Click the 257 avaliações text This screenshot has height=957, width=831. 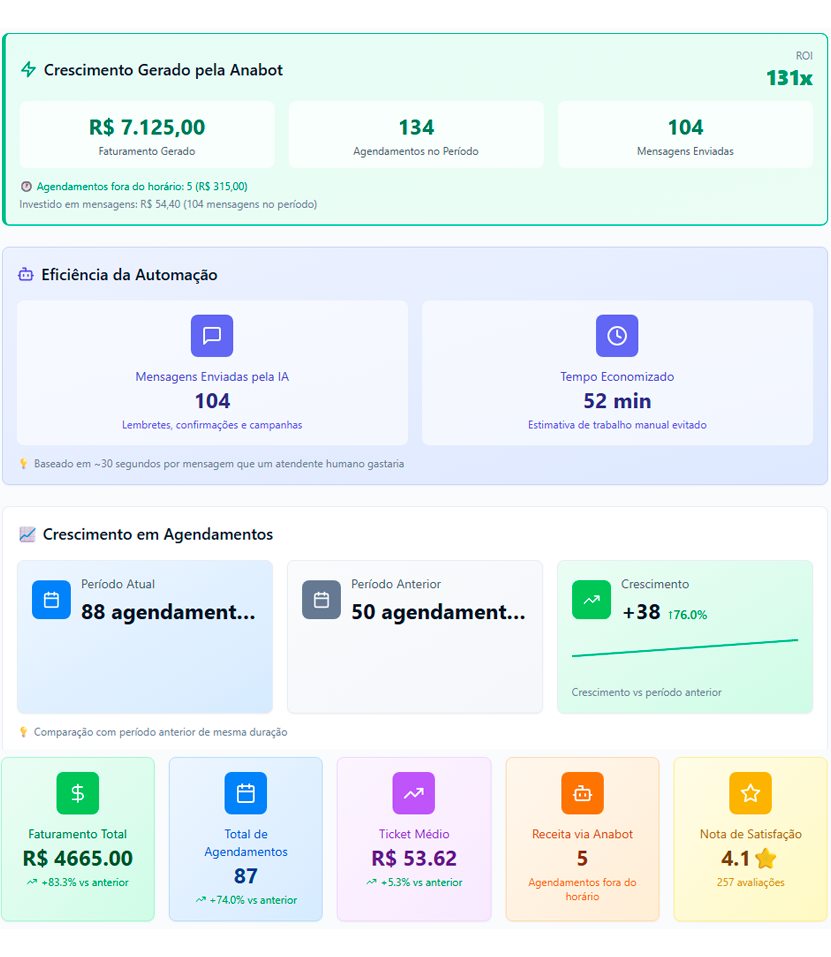tap(750, 883)
